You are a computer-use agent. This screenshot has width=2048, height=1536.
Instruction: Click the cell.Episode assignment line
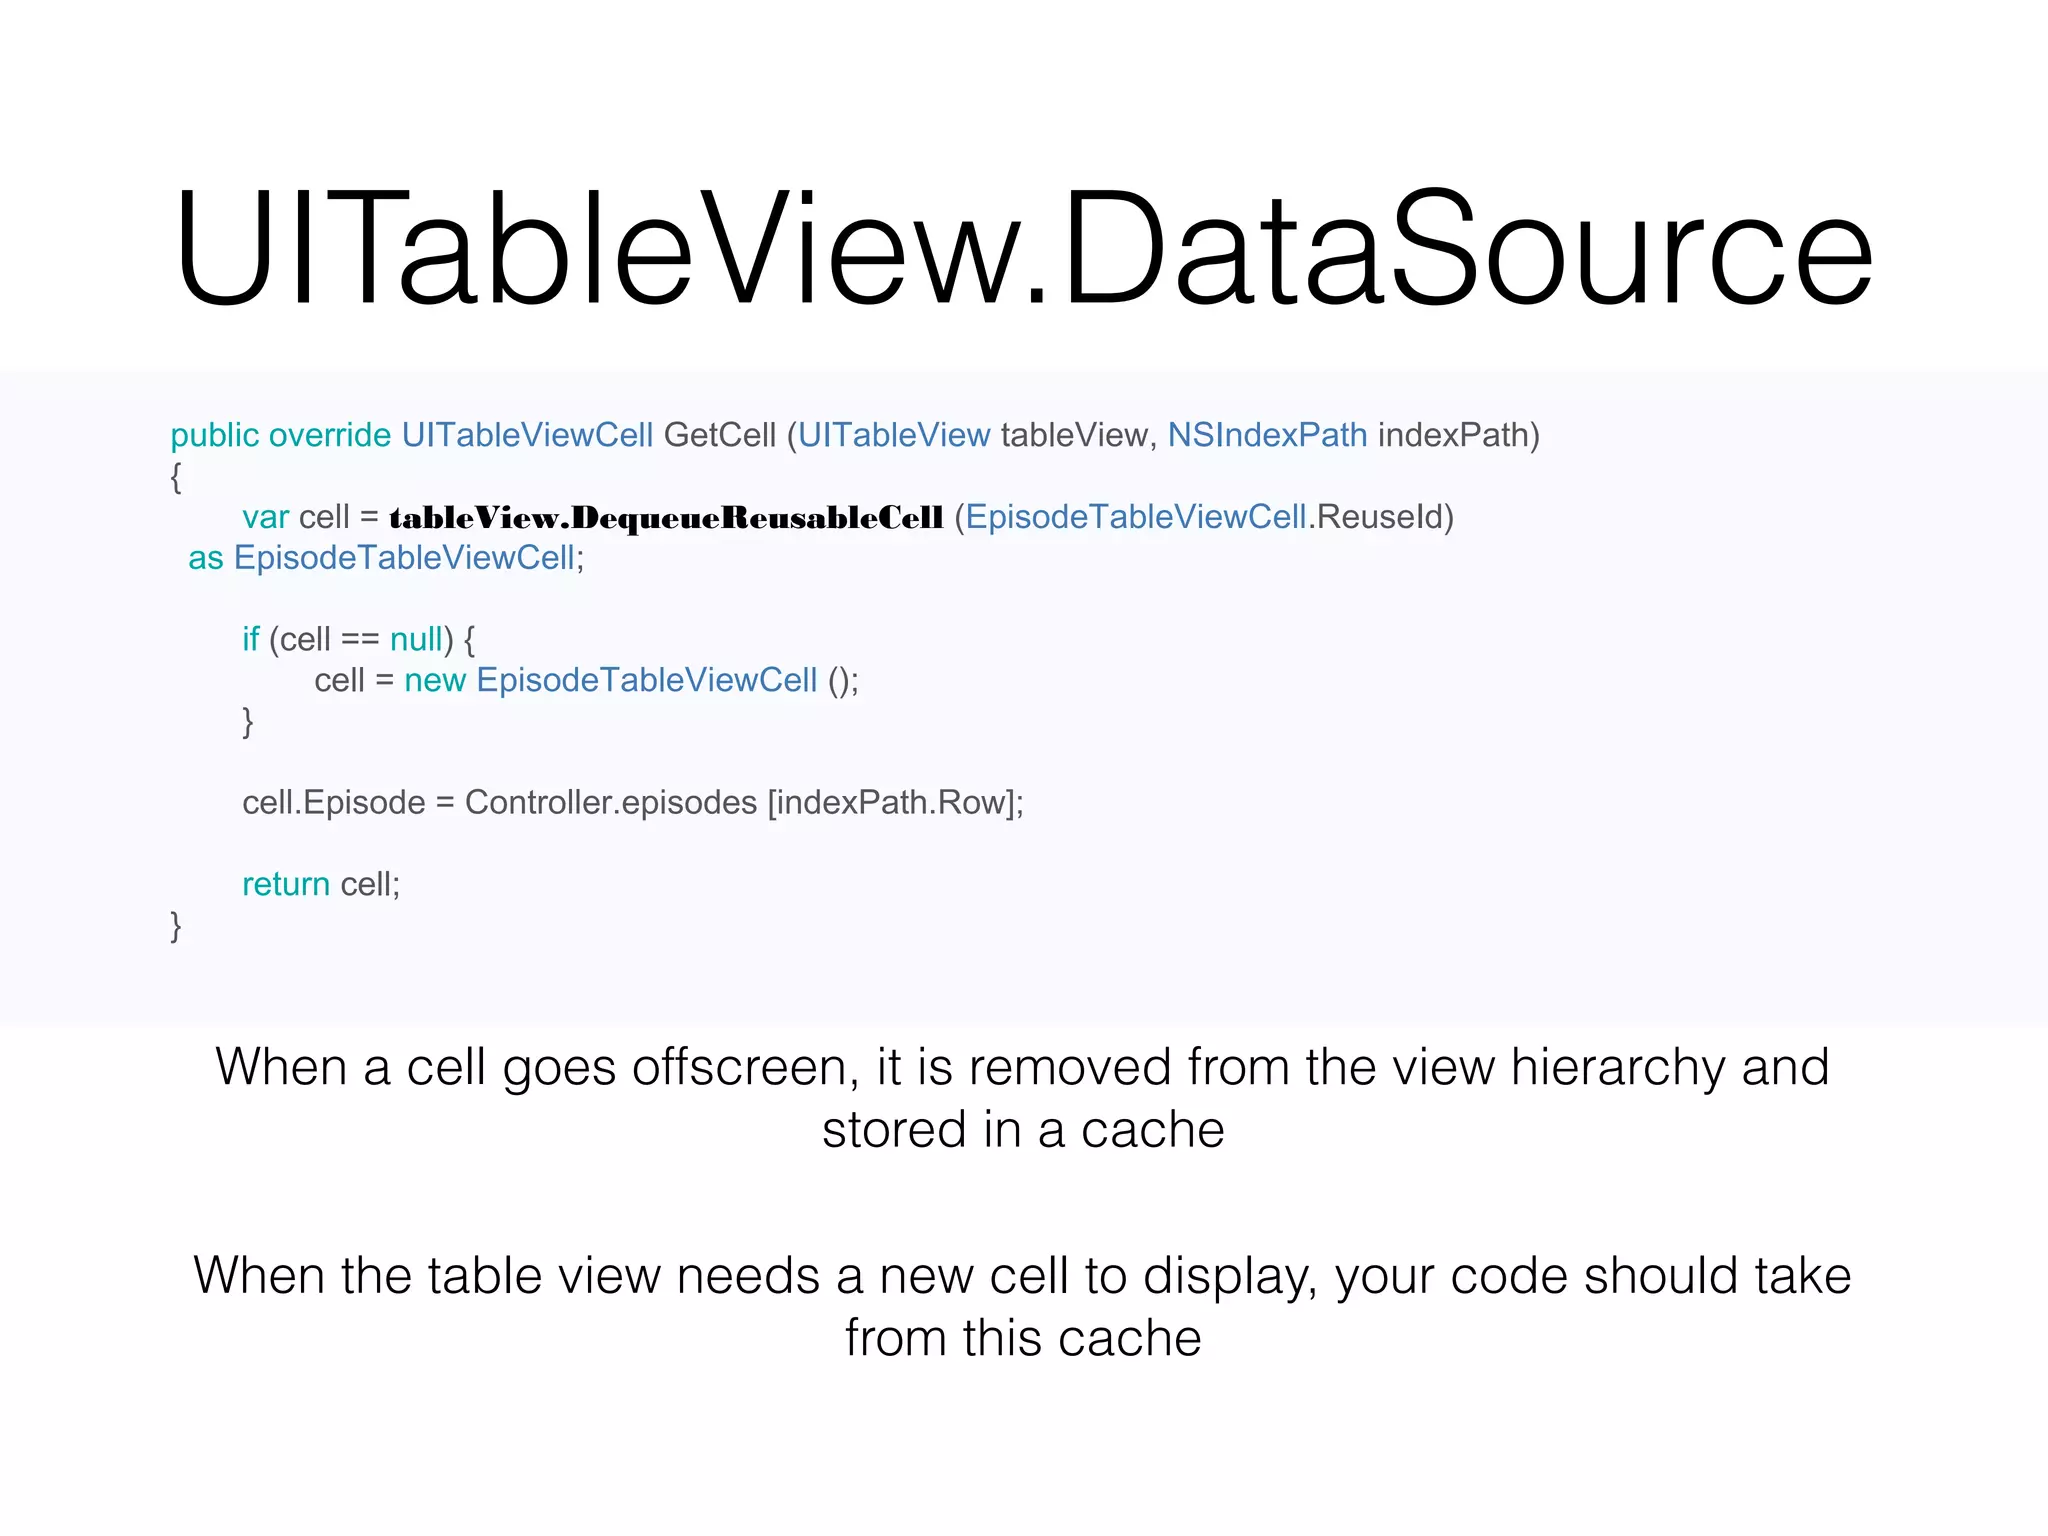pyautogui.click(x=633, y=802)
